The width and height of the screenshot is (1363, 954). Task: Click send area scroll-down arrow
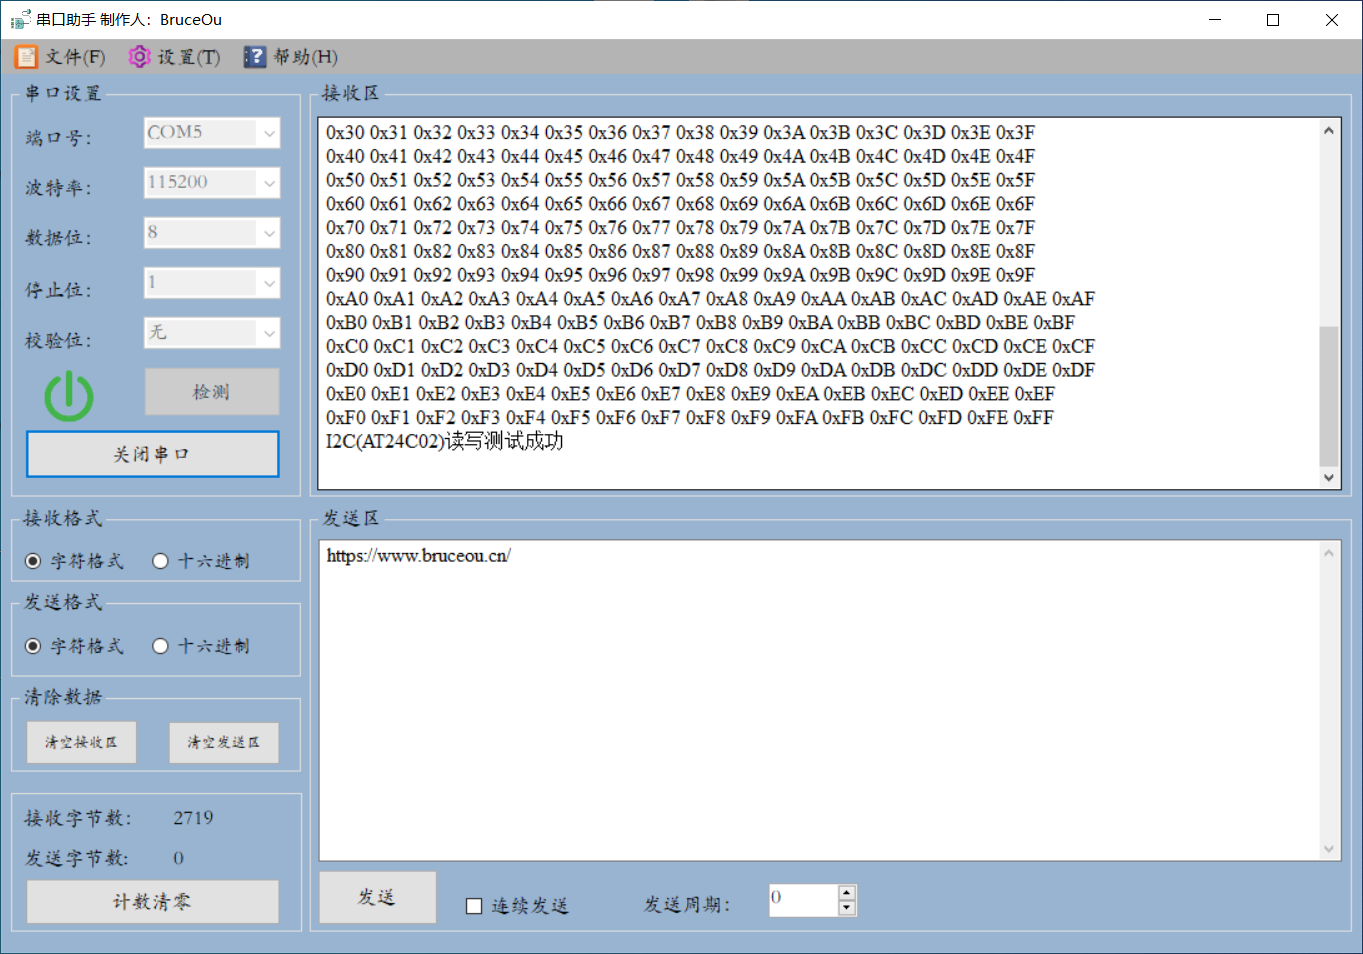tap(1329, 849)
